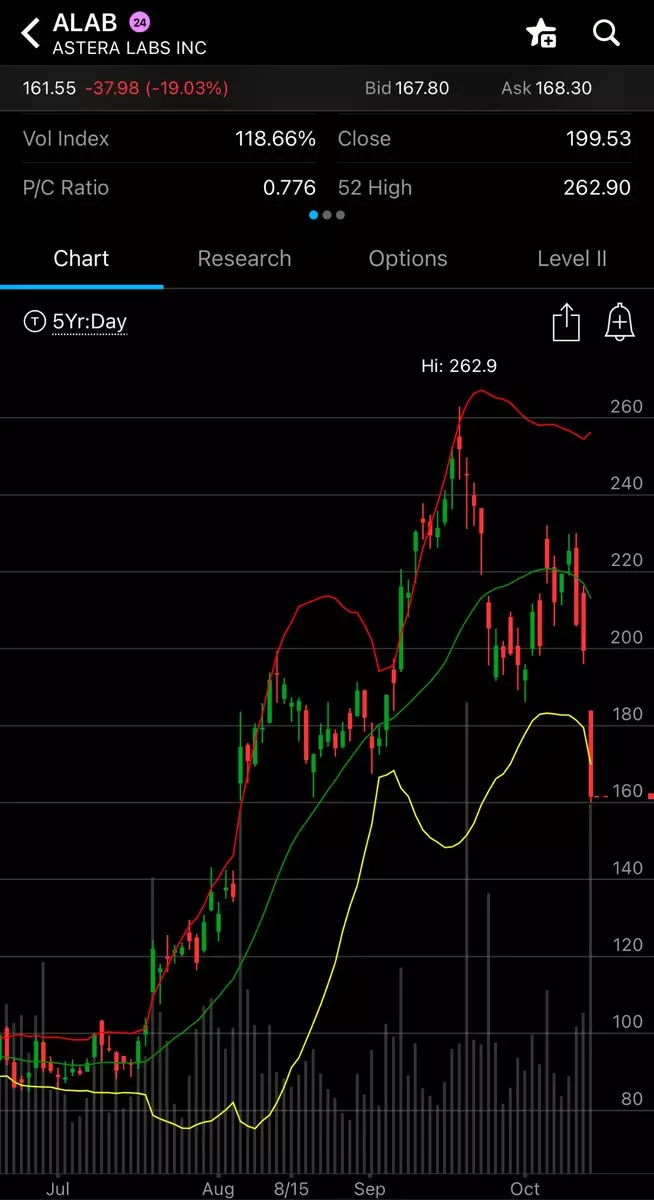
Task: Set a price alert with bell icon
Action: pos(620,323)
